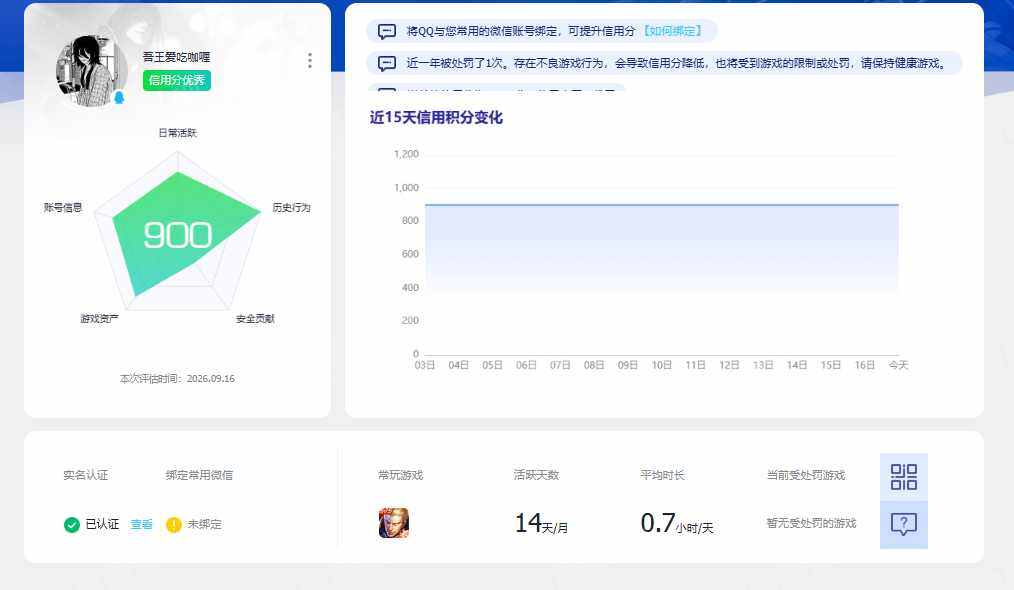Click the 10日 label on the chart axis
1014x590 pixels.
pyautogui.click(x=661, y=365)
